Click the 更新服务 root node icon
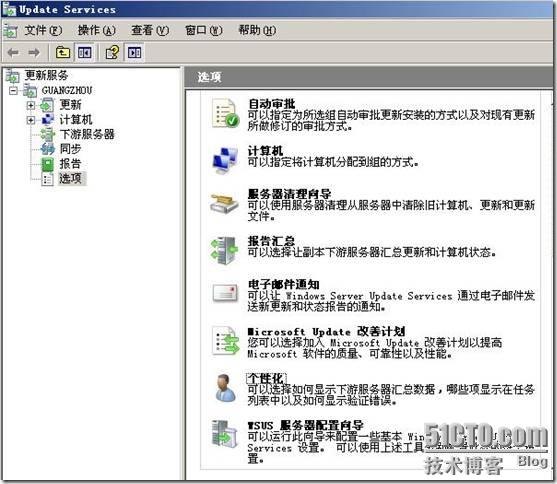The image size is (557, 484). coord(12,76)
